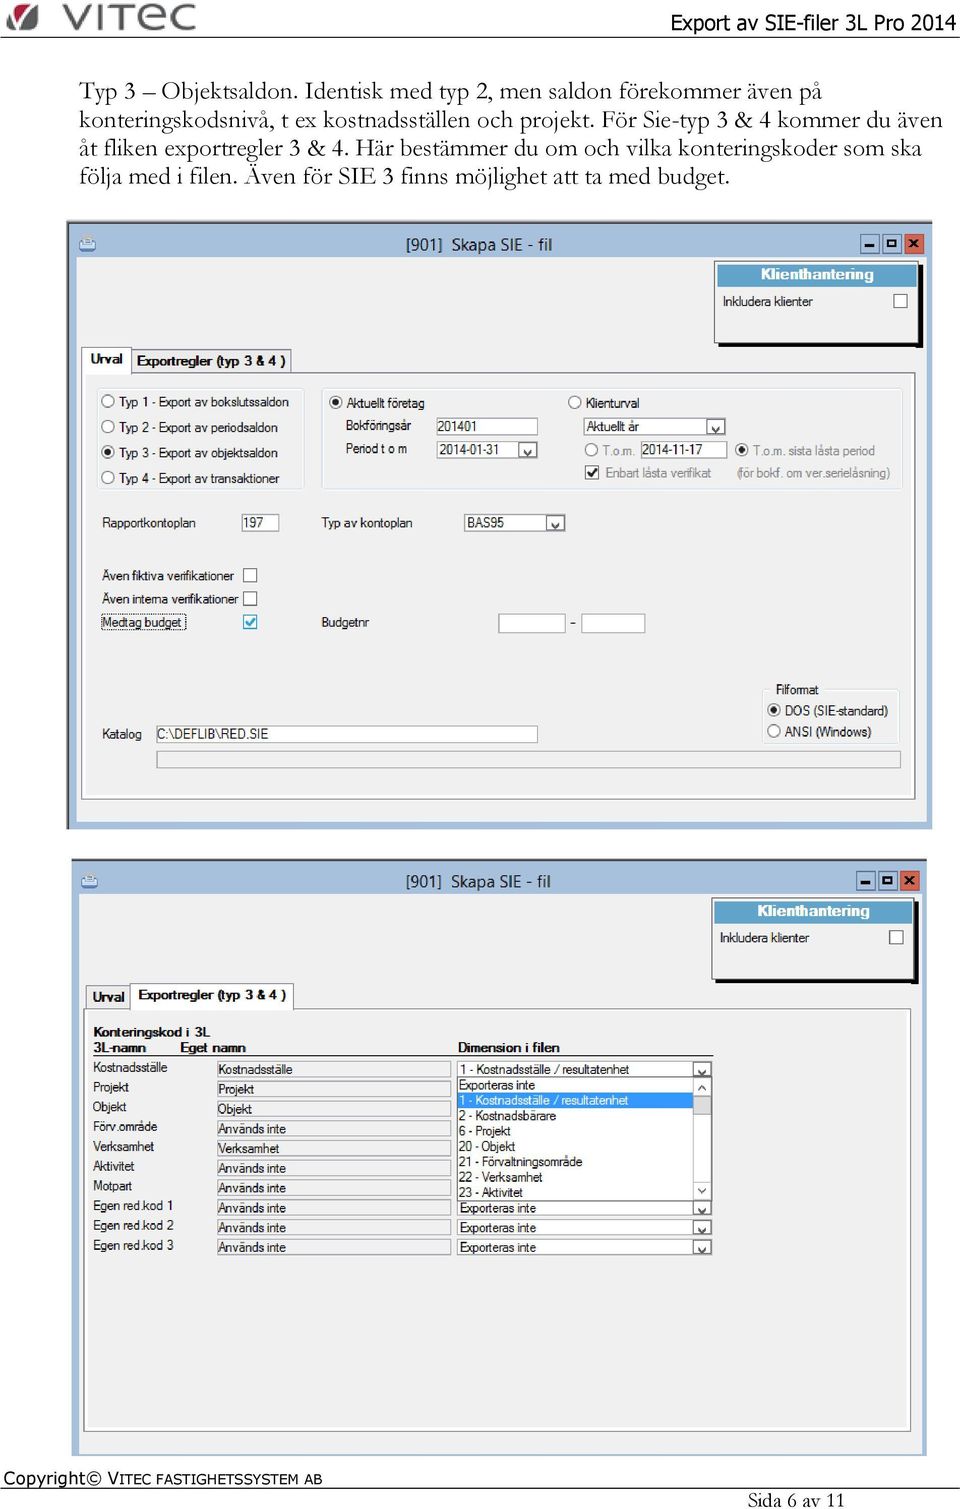This screenshot has width=960, height=1509.
Task: Click the Eget namn field for Kostnadsställe
Action: click(x=334, y=1069)
